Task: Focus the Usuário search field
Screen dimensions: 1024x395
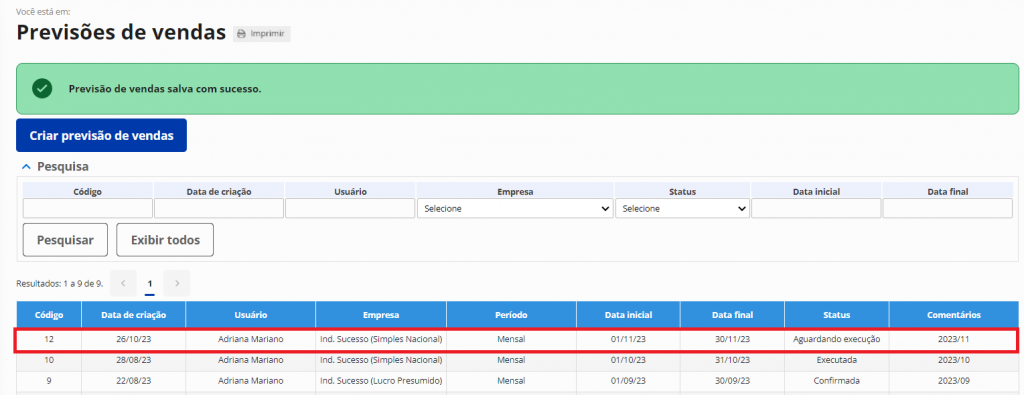Action: point(350,208)
